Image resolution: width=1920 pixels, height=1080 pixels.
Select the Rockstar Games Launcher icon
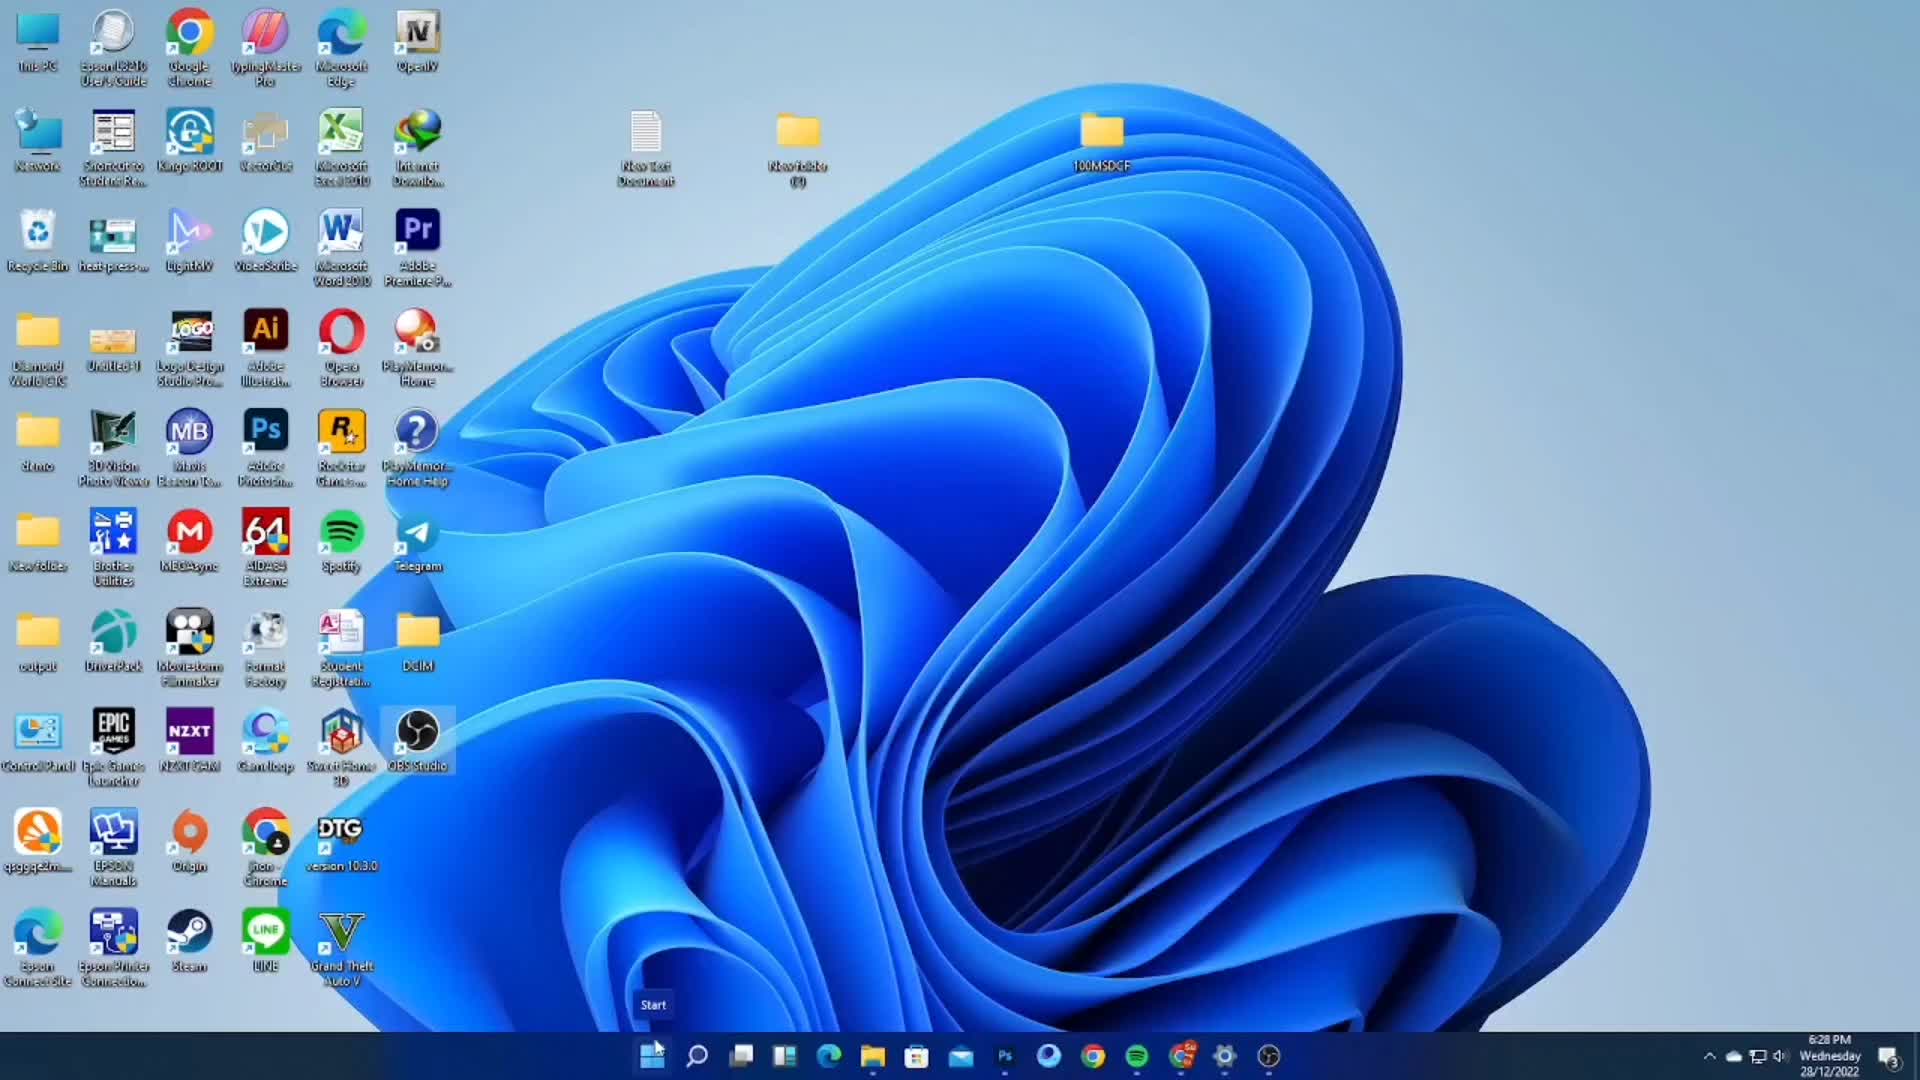coord(341,448)
